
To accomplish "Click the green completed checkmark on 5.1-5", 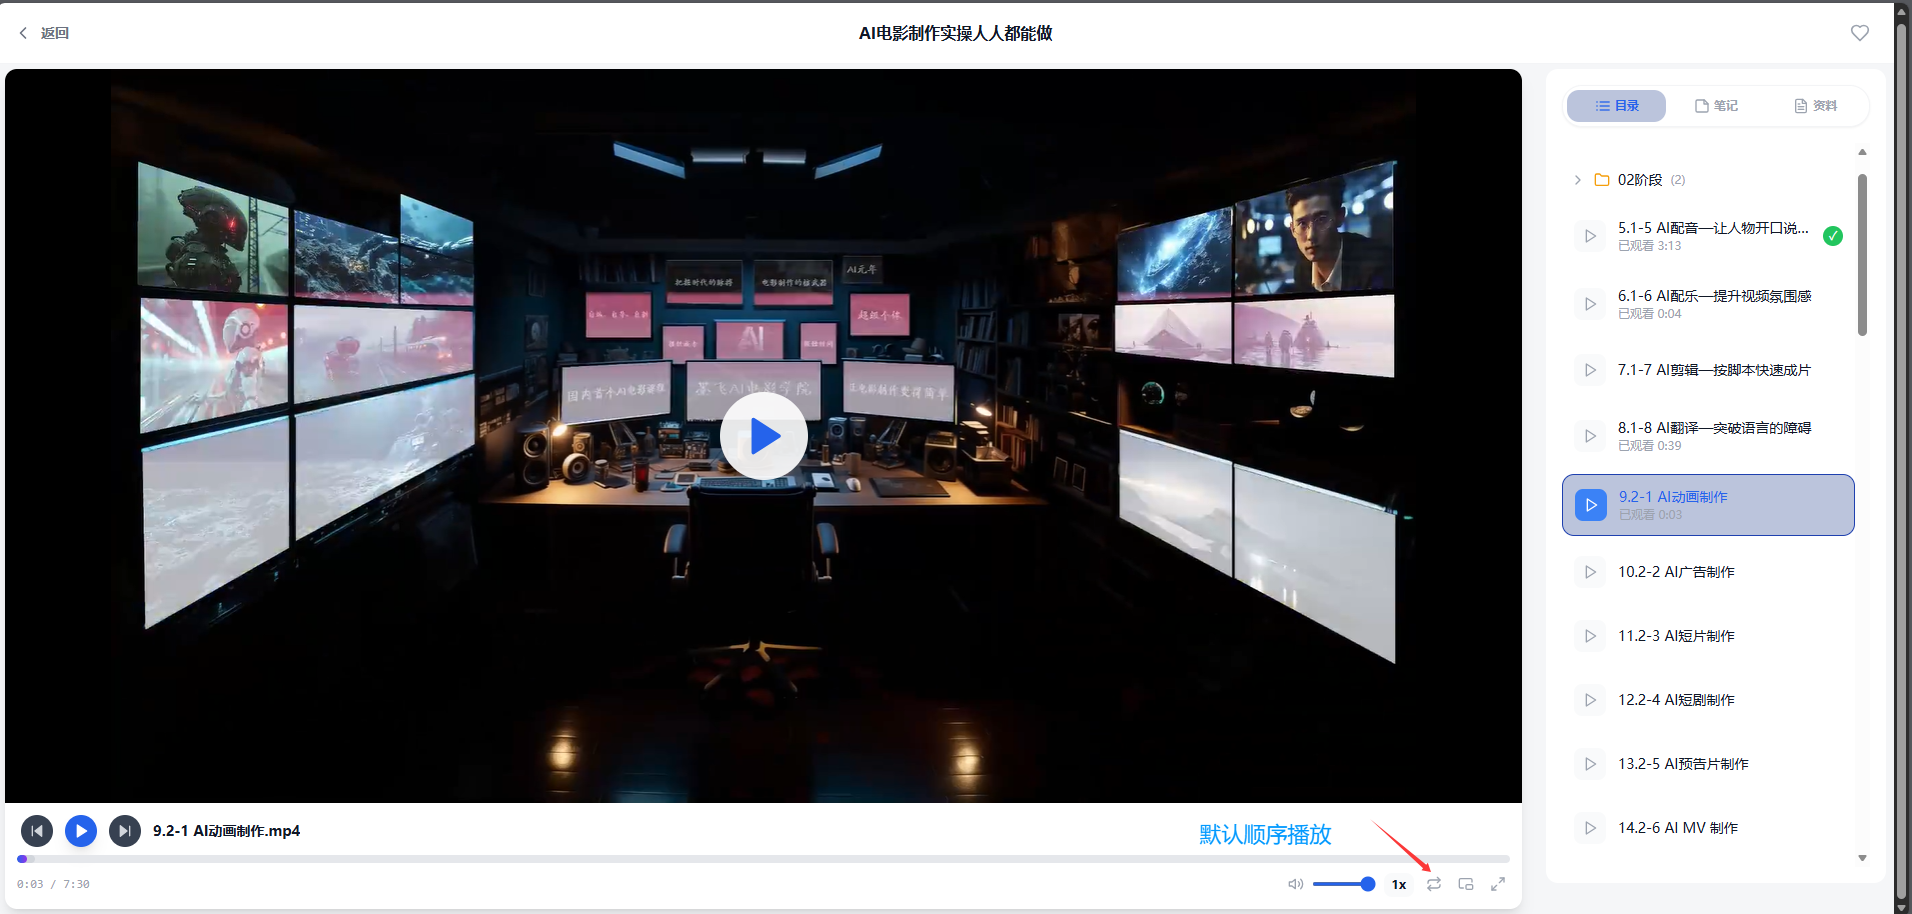I will click(1832, 236).
